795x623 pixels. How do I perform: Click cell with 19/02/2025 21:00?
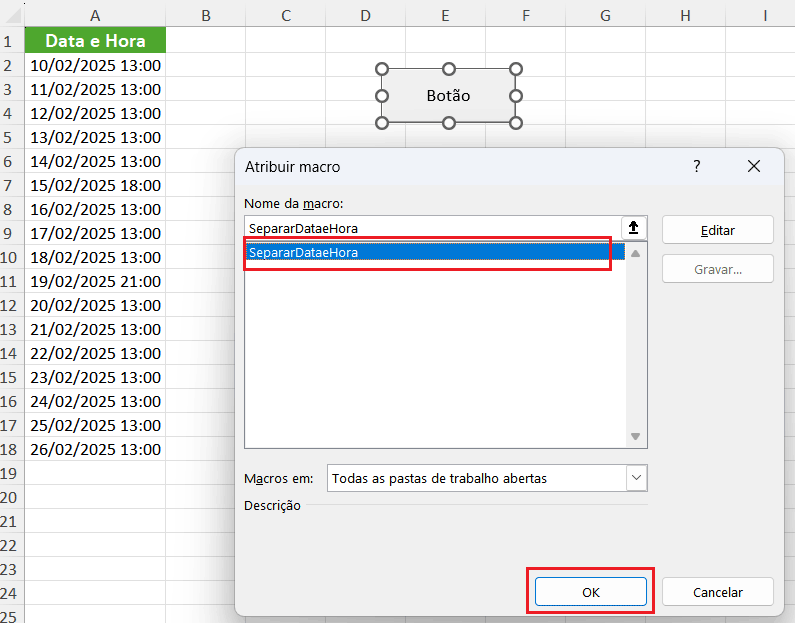95,281
